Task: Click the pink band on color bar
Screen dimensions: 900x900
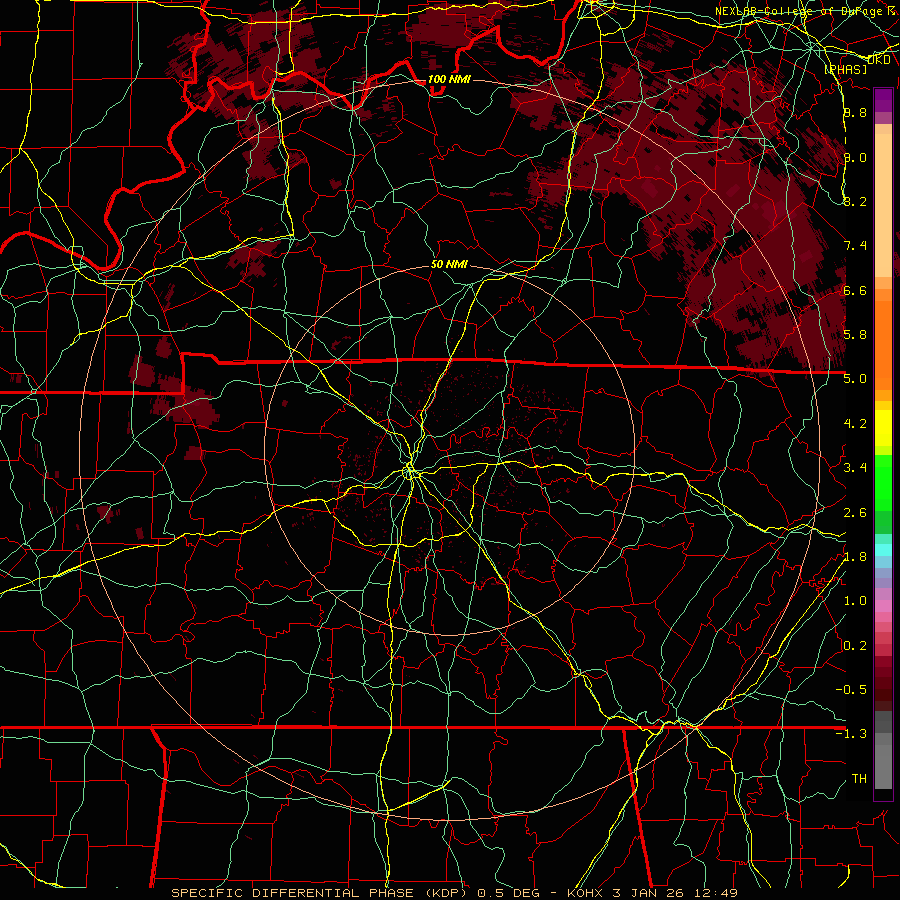Action: click(883, 606)
